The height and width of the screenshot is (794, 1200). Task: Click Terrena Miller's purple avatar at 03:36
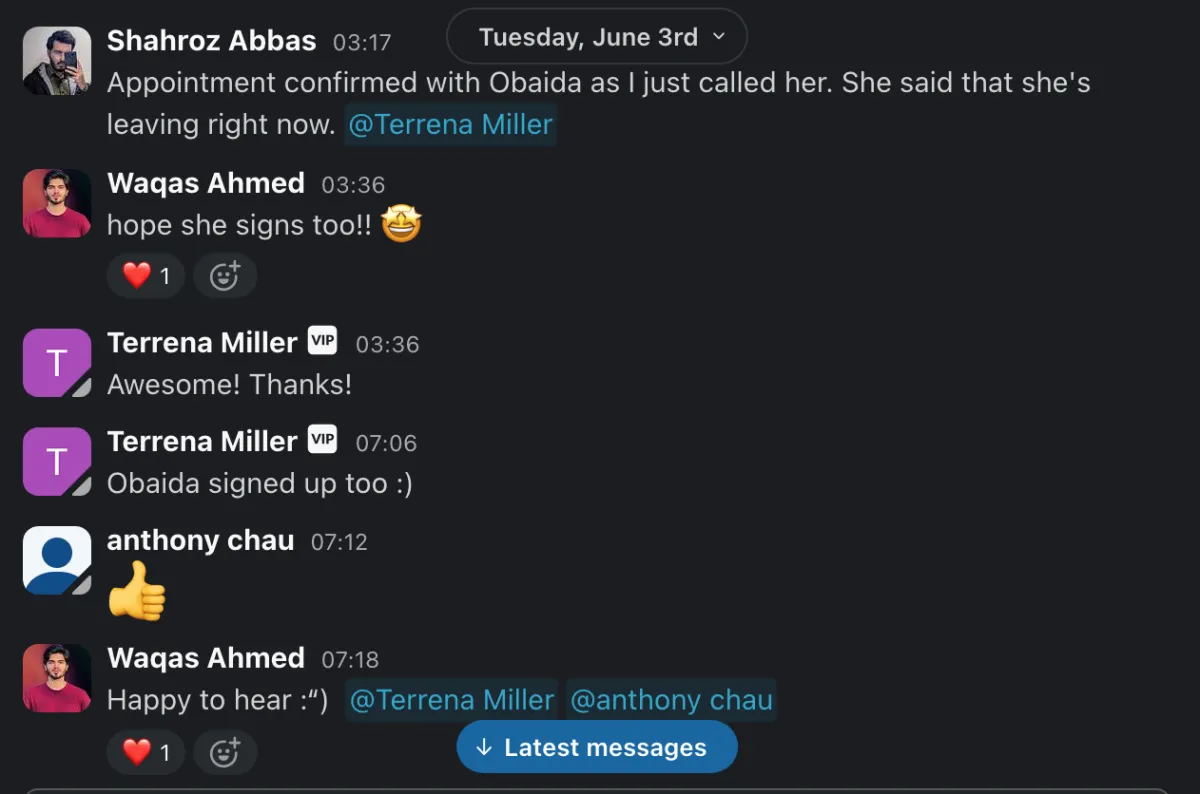(57, 362)
